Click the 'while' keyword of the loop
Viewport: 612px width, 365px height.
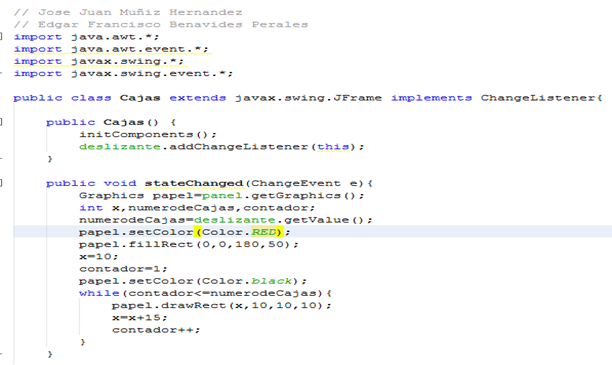[x=99, y=293]
